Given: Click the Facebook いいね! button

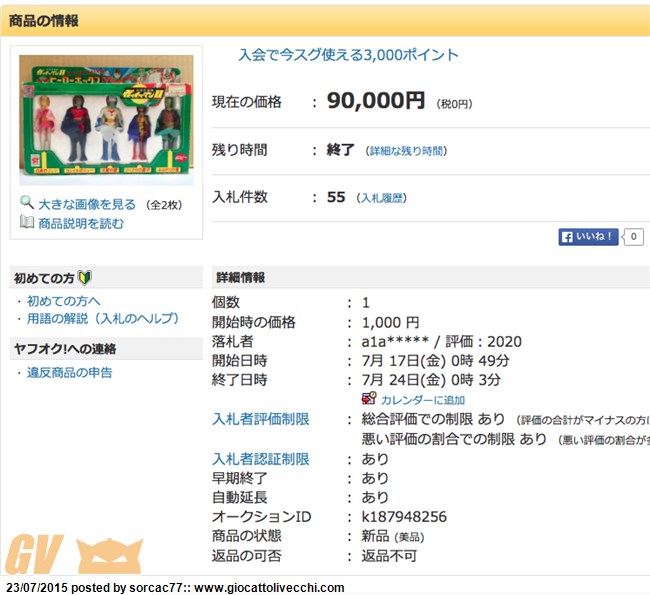Looking at the screenshot, I should (588, 237).
